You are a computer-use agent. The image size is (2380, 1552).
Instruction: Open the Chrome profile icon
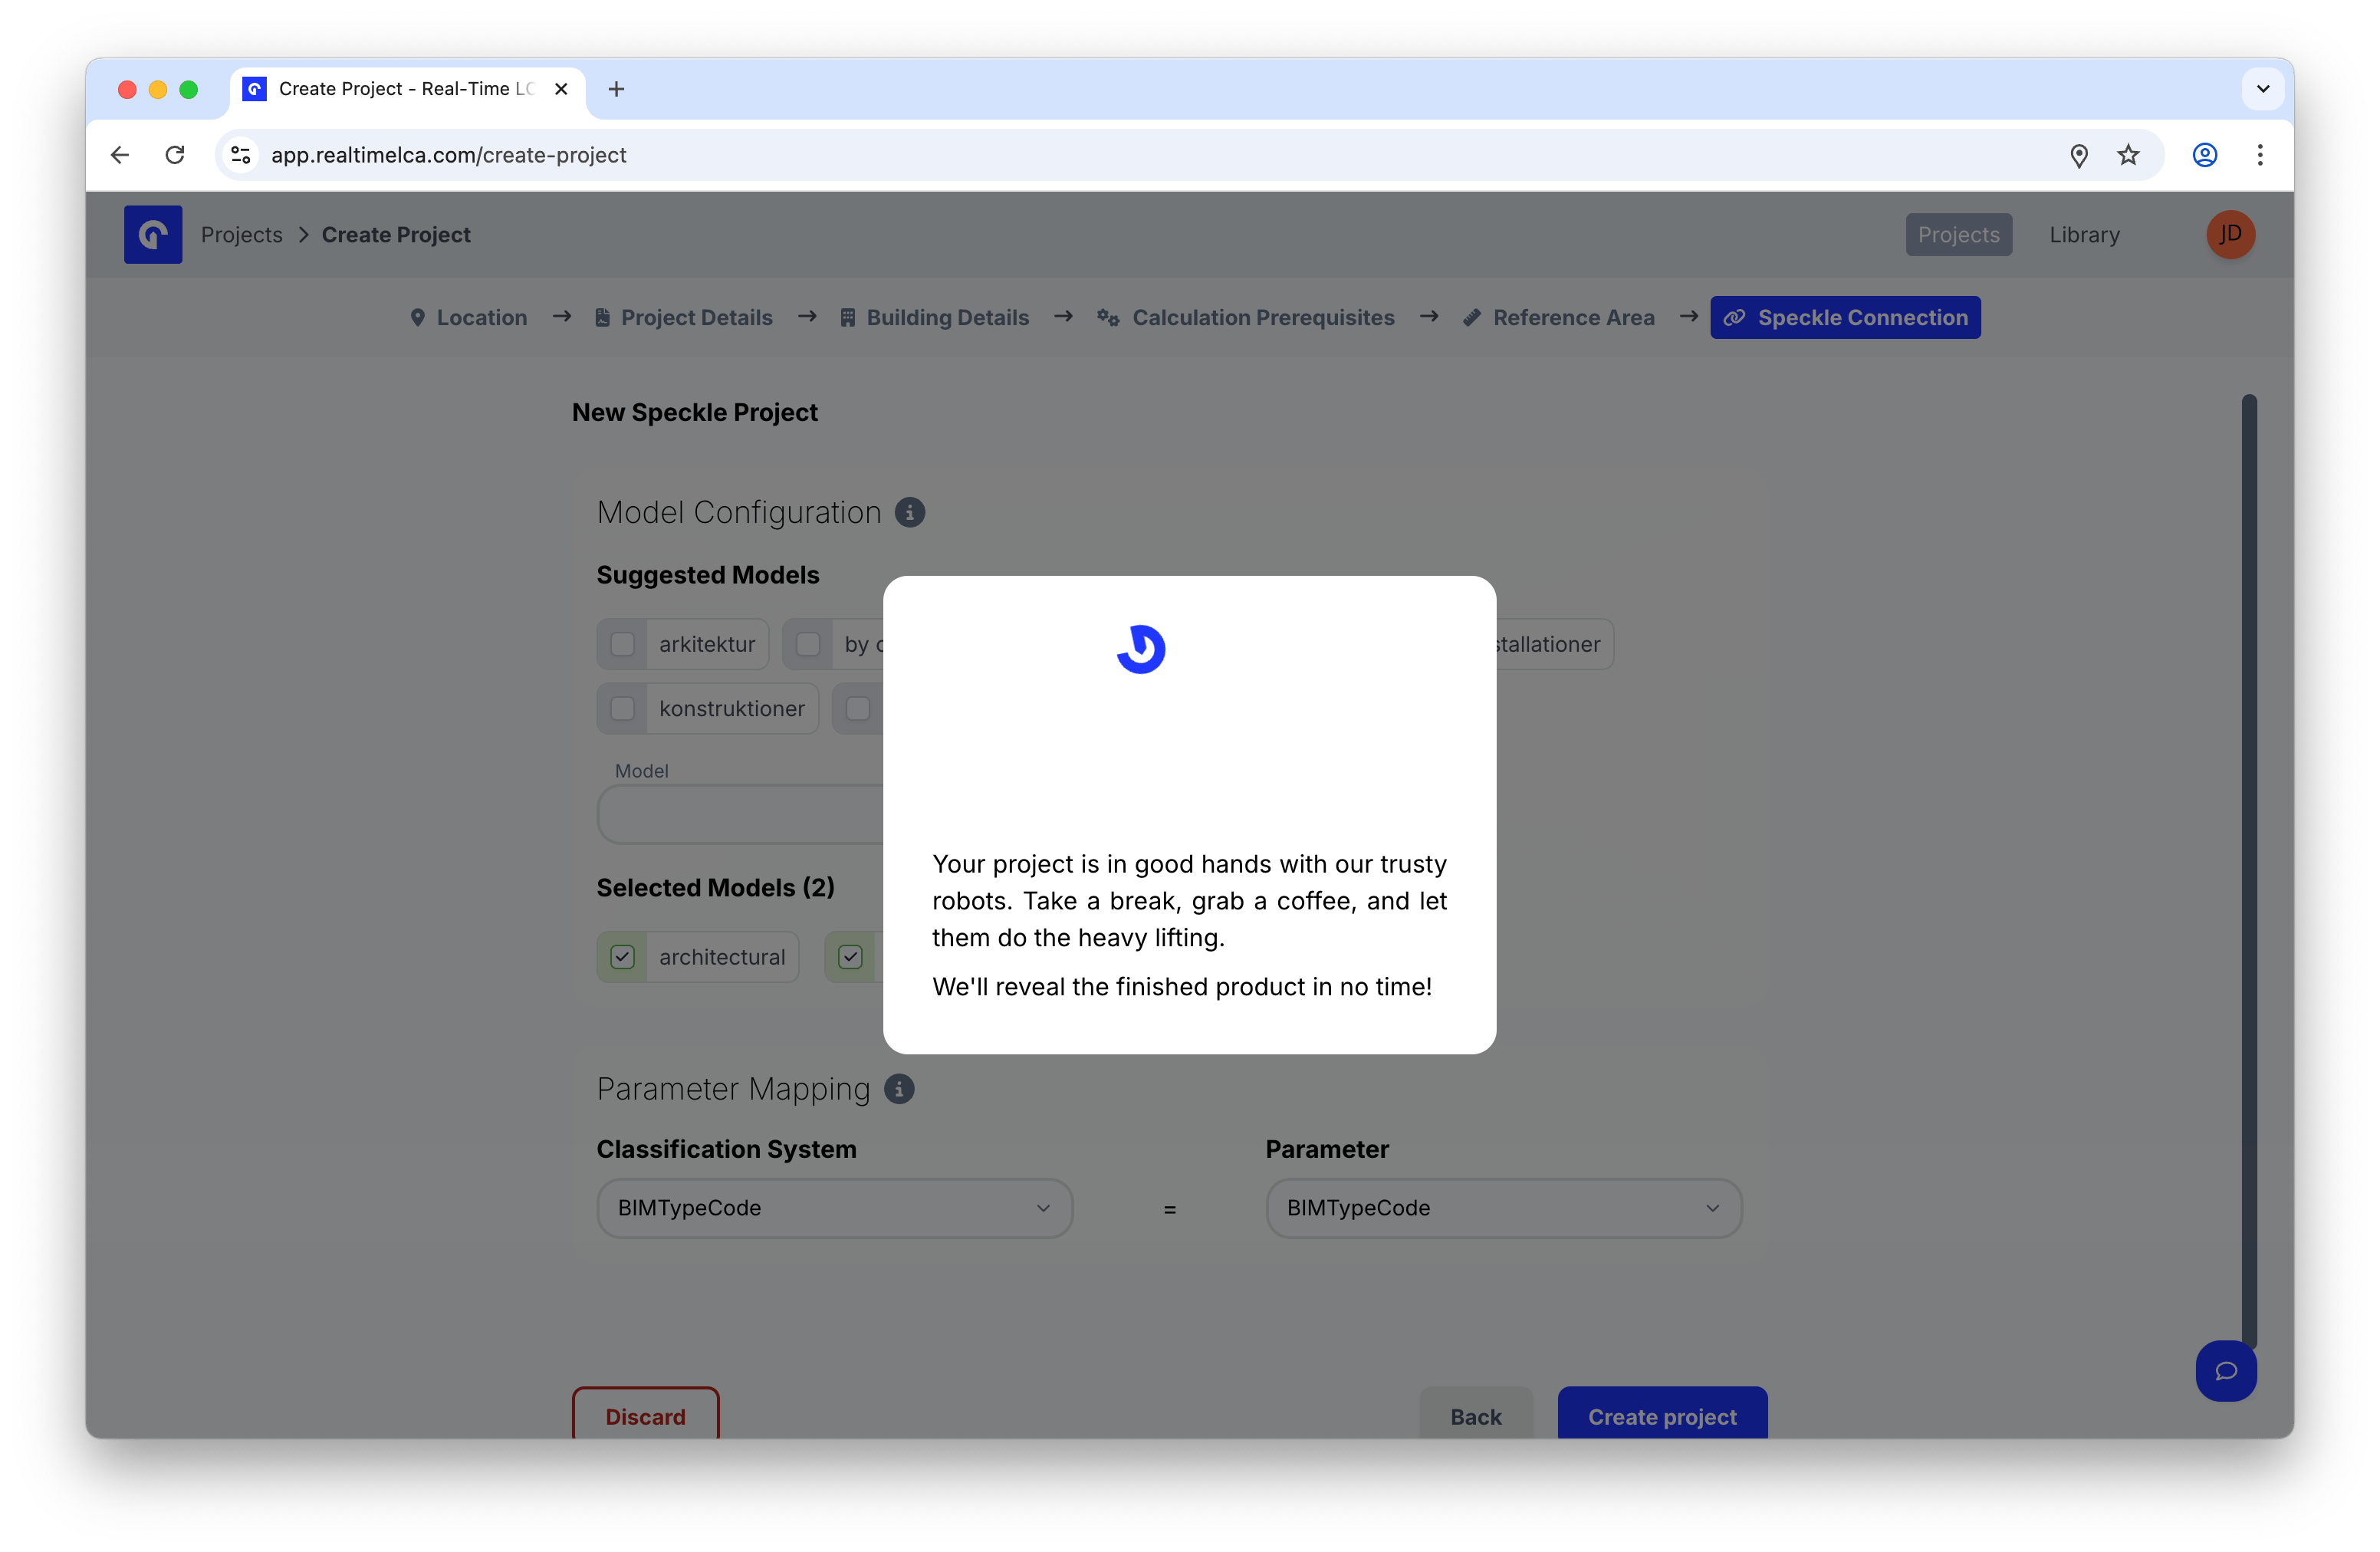2205,155
